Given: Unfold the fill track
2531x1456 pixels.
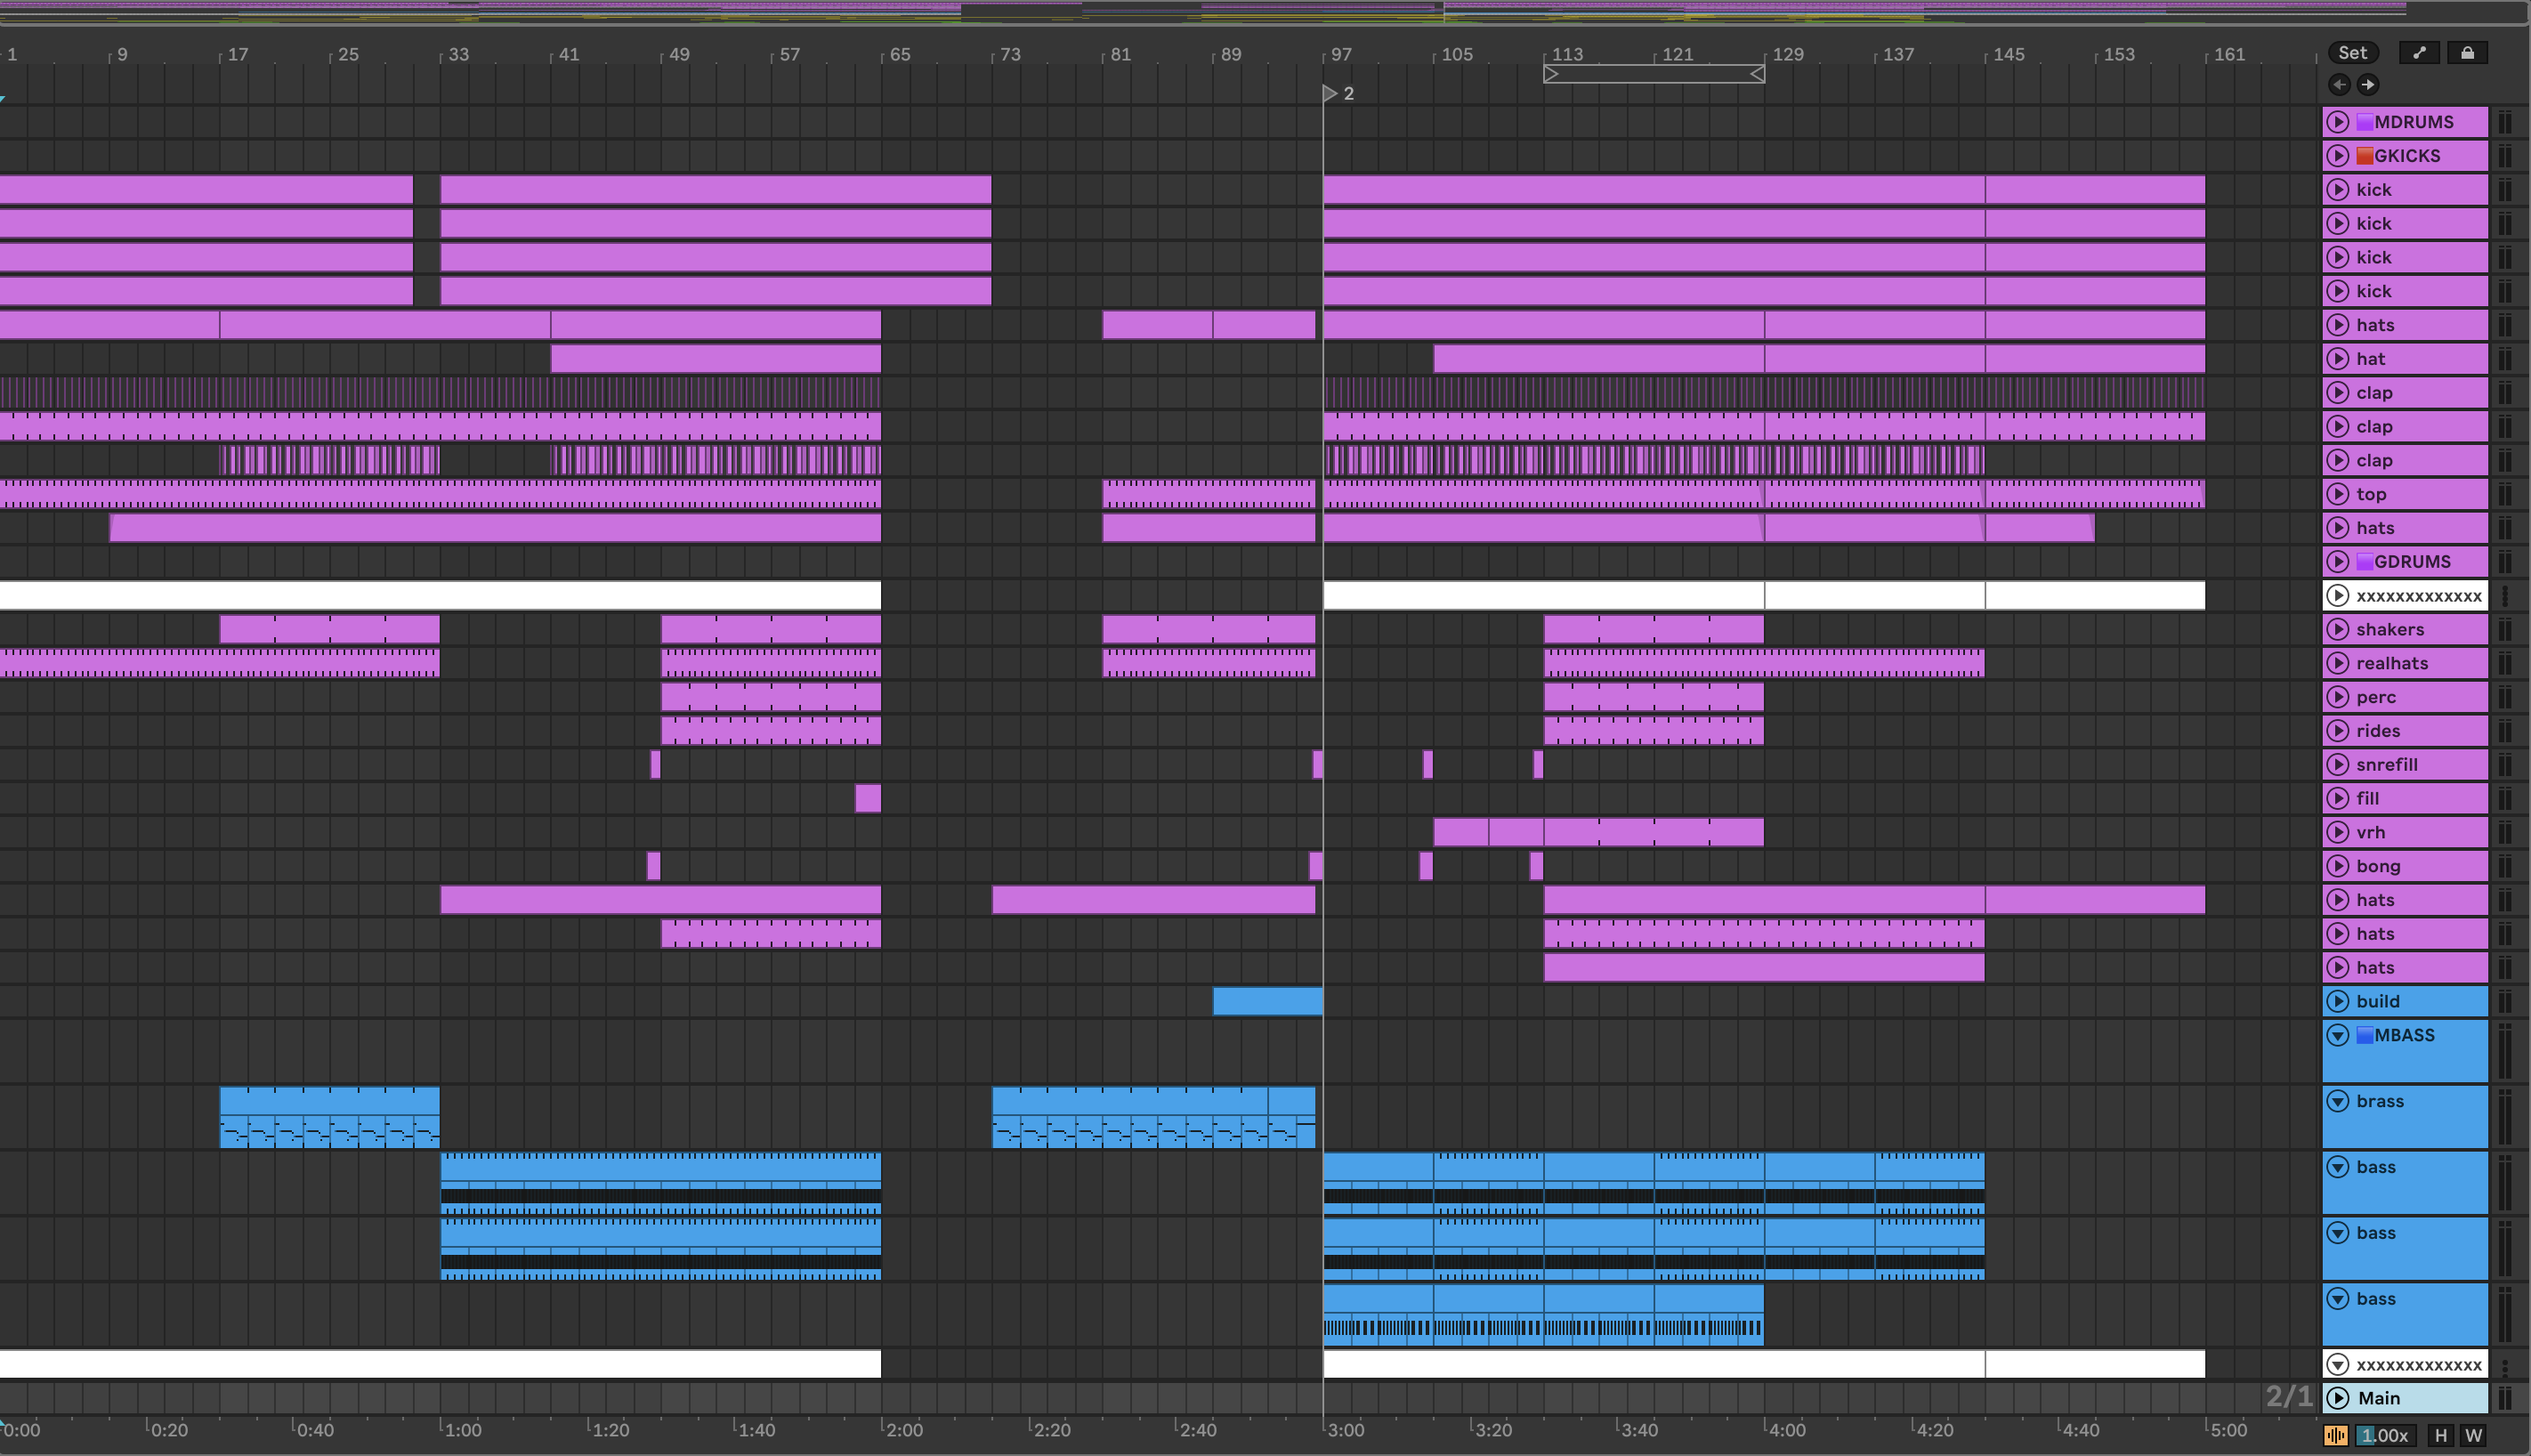Looking at the screenshot, I should click(x=2338, y=799).
